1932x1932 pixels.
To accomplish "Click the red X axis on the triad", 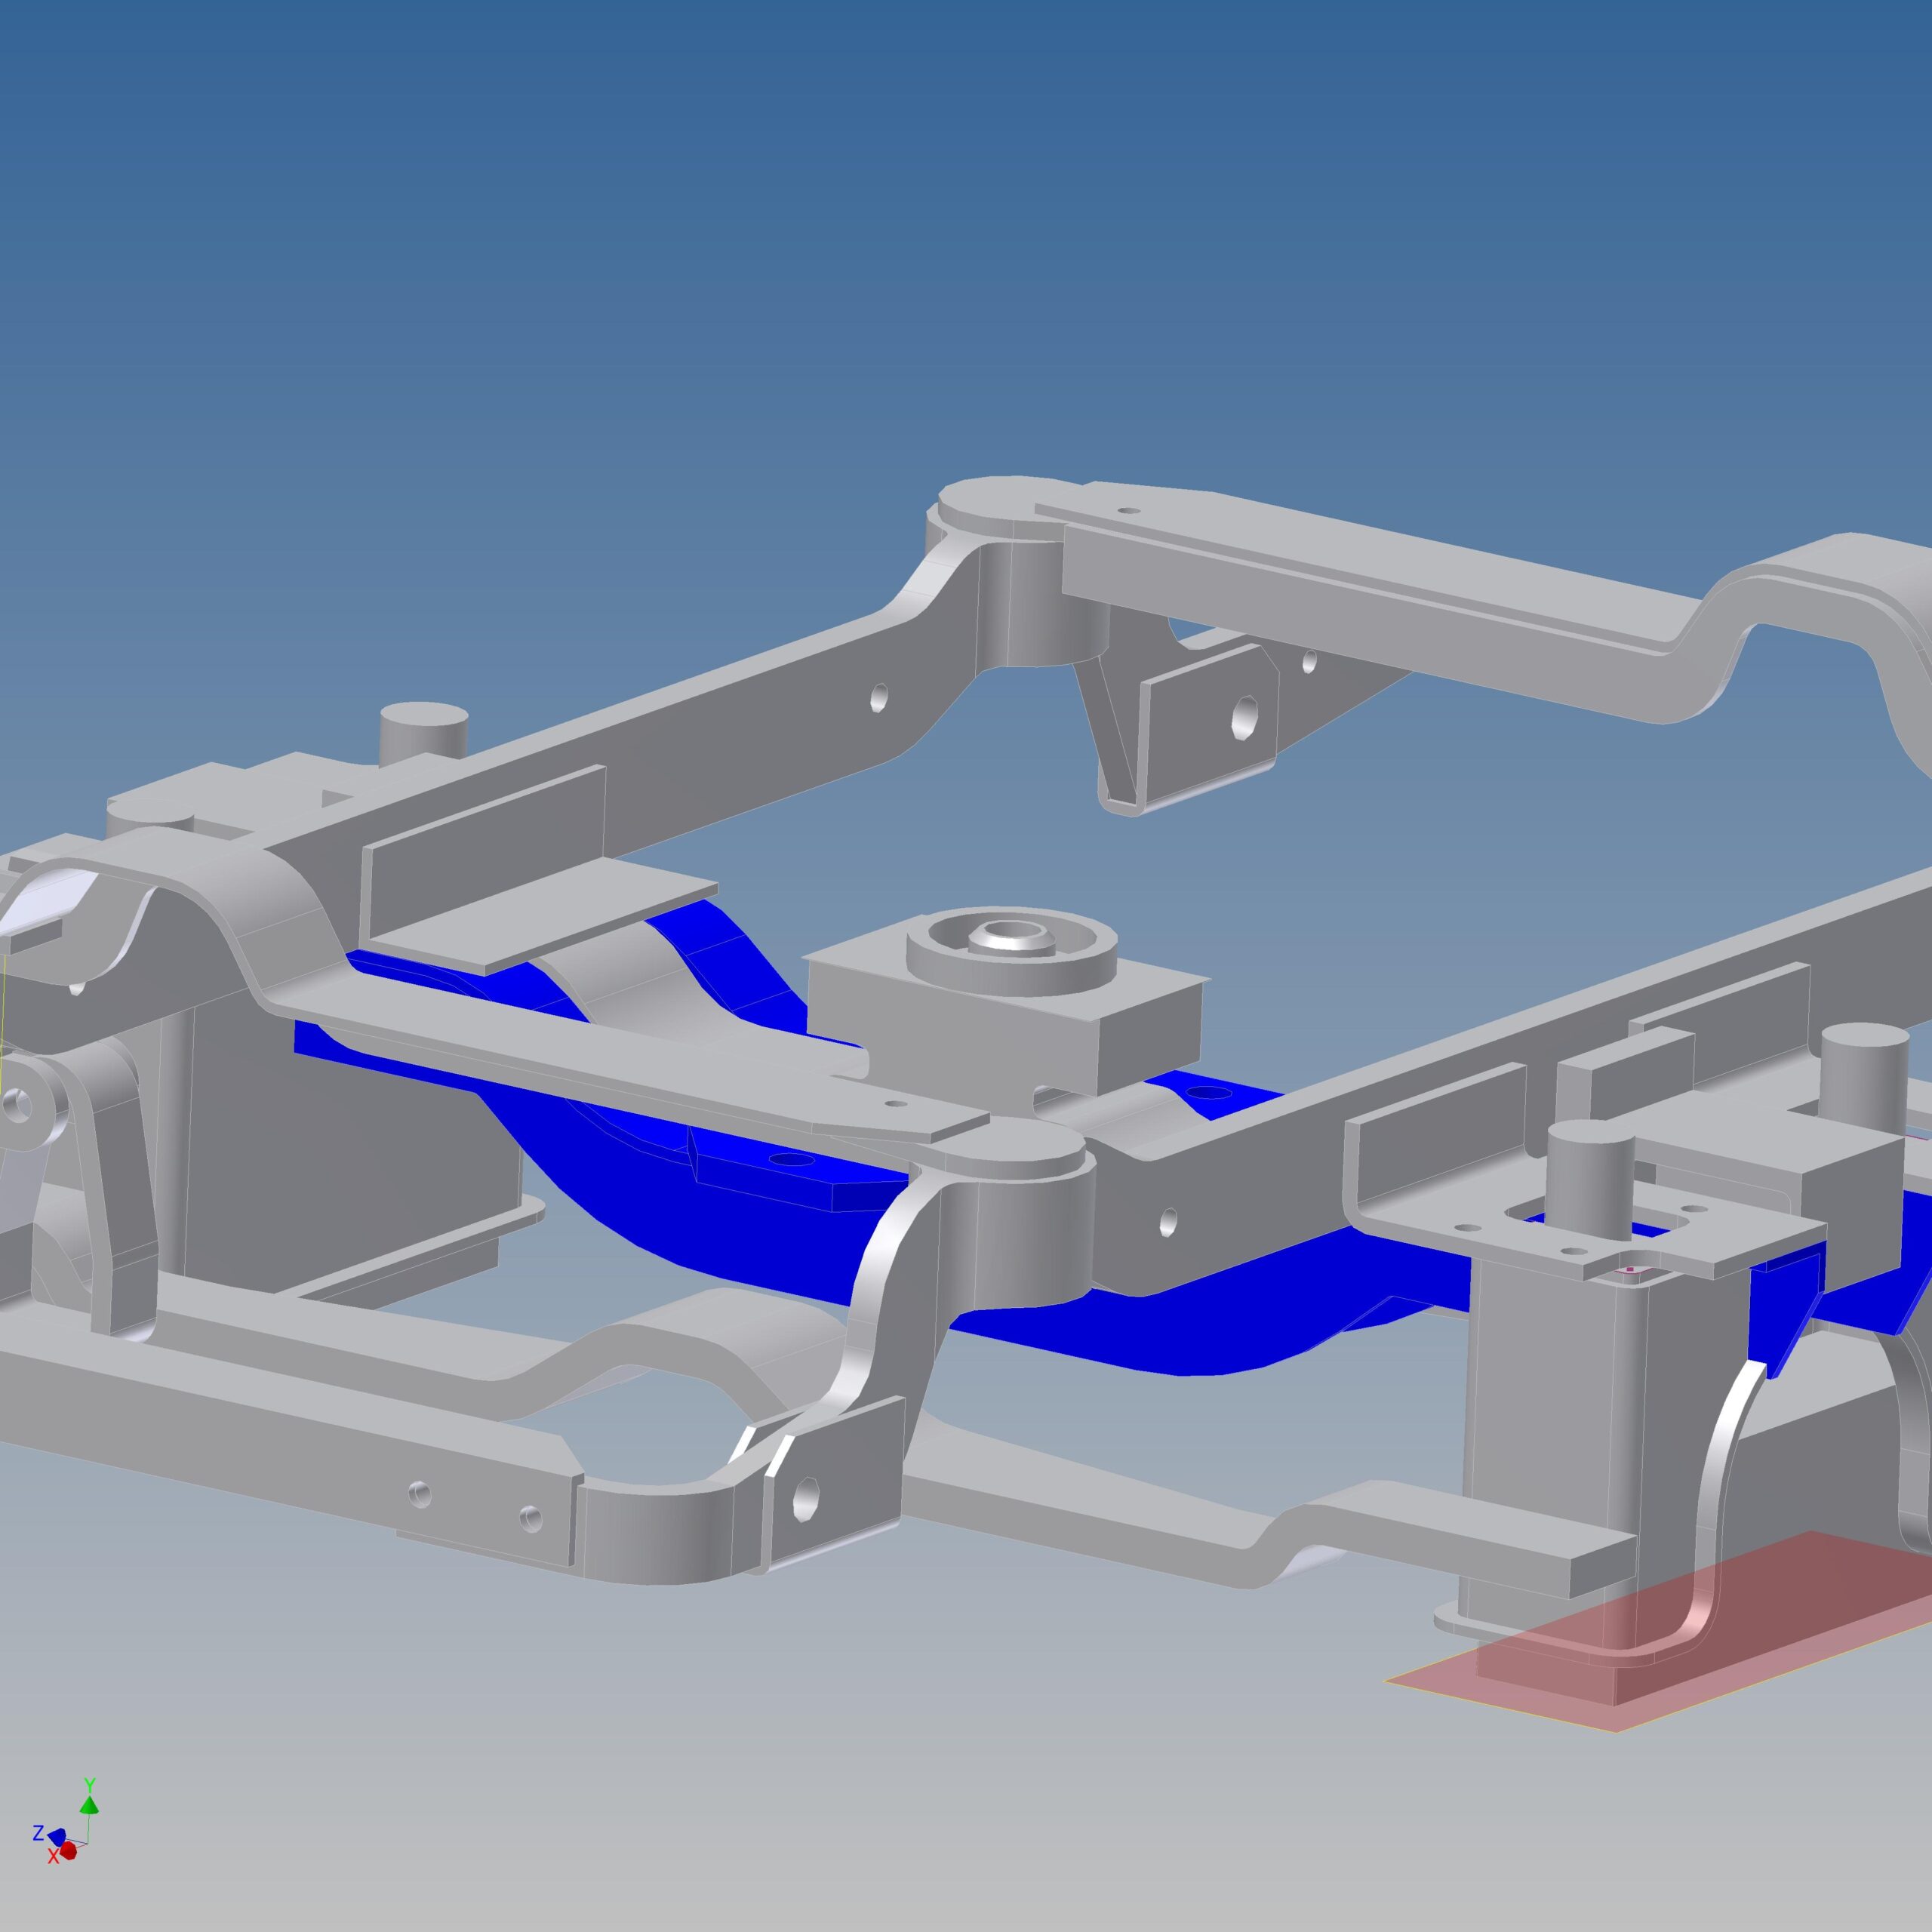I will click(68, 1851).
